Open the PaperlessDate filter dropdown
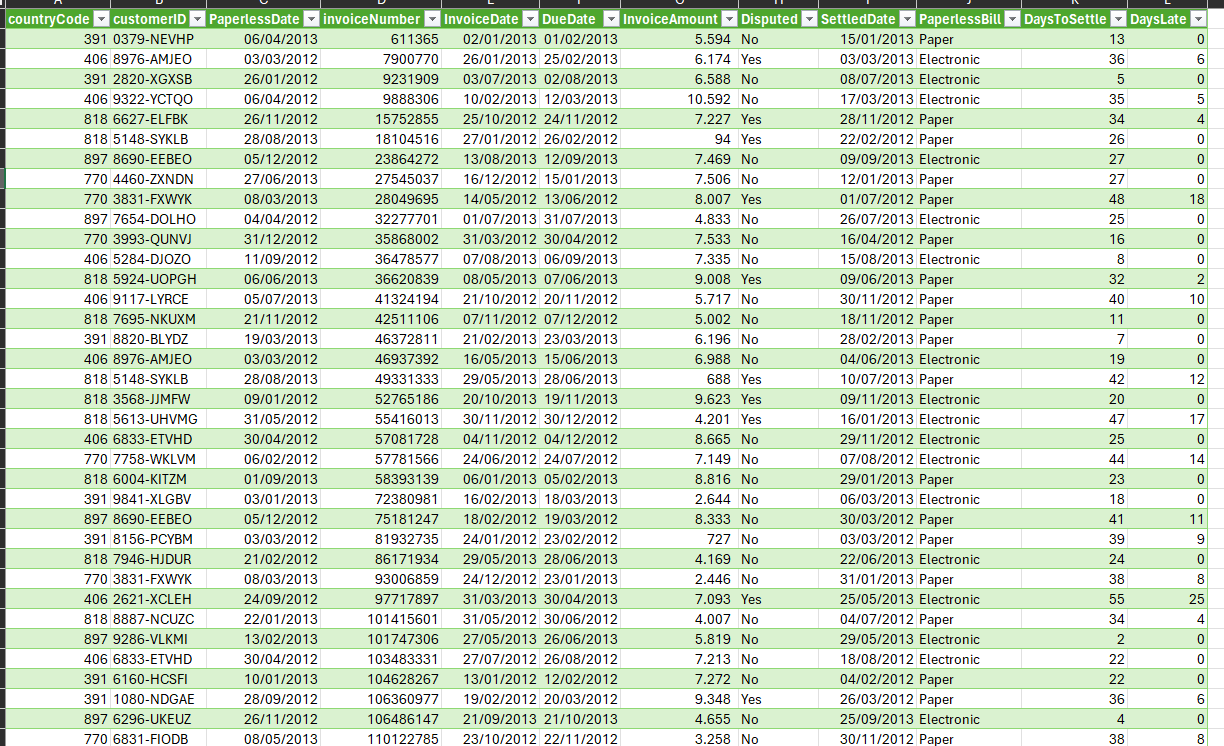The image size is (1224, 746). pos(310,18)
